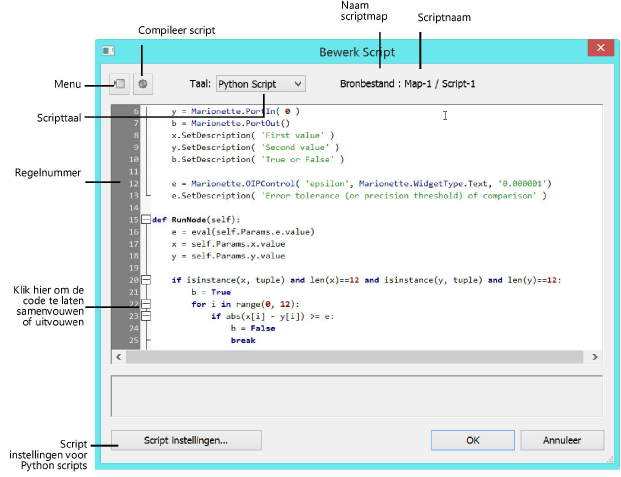The image size is (621, 477).
Task: Collapse the if isinstance block at line 20
Action: (146, 280)
